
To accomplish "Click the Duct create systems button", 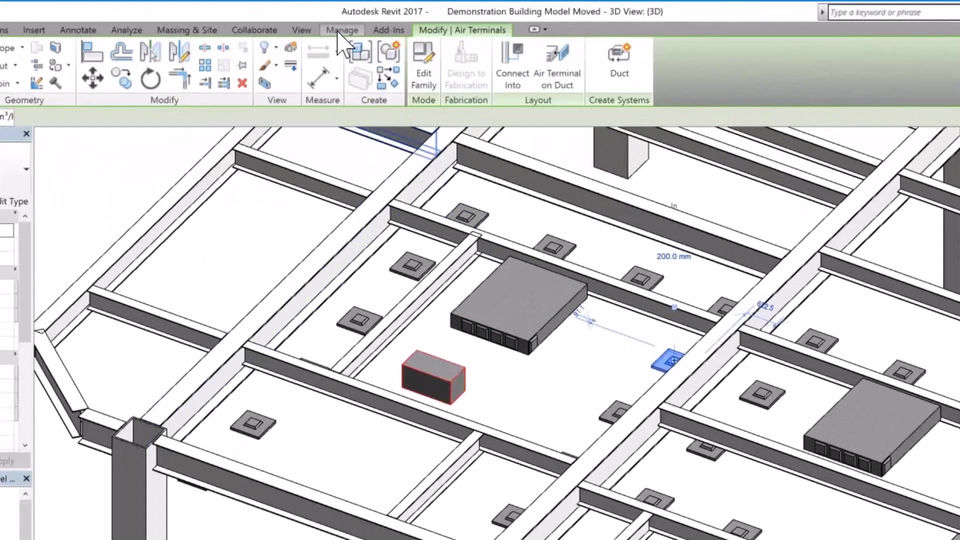I will coord(619,59).
